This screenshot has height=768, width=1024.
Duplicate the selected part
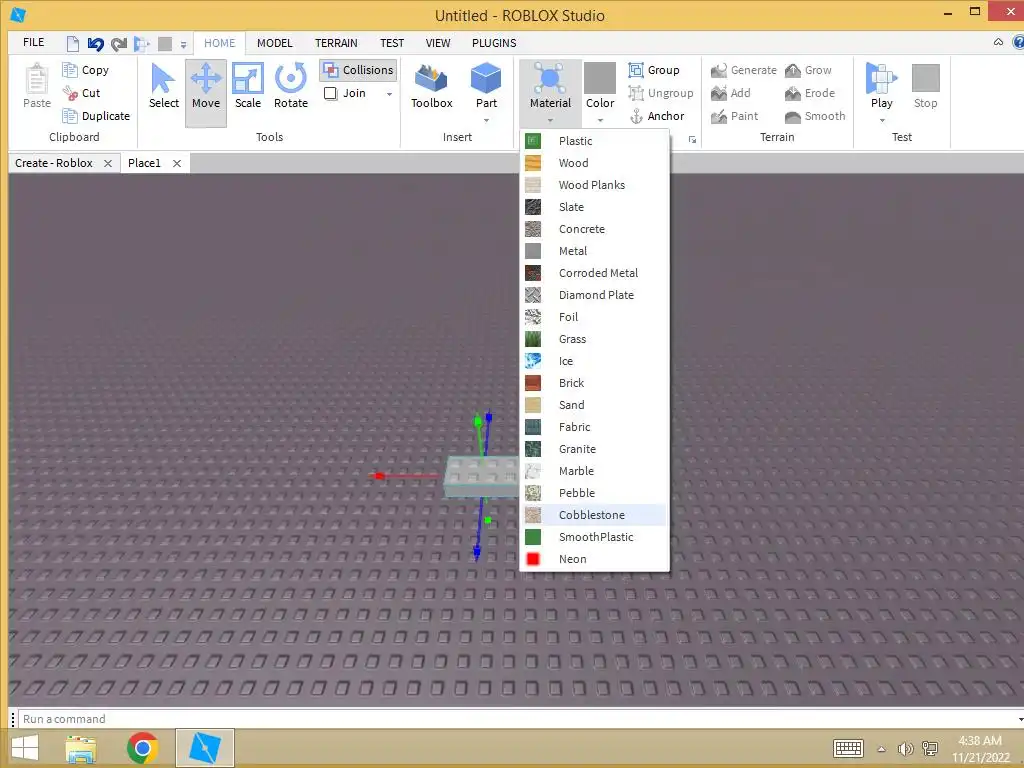coord(96,116)
